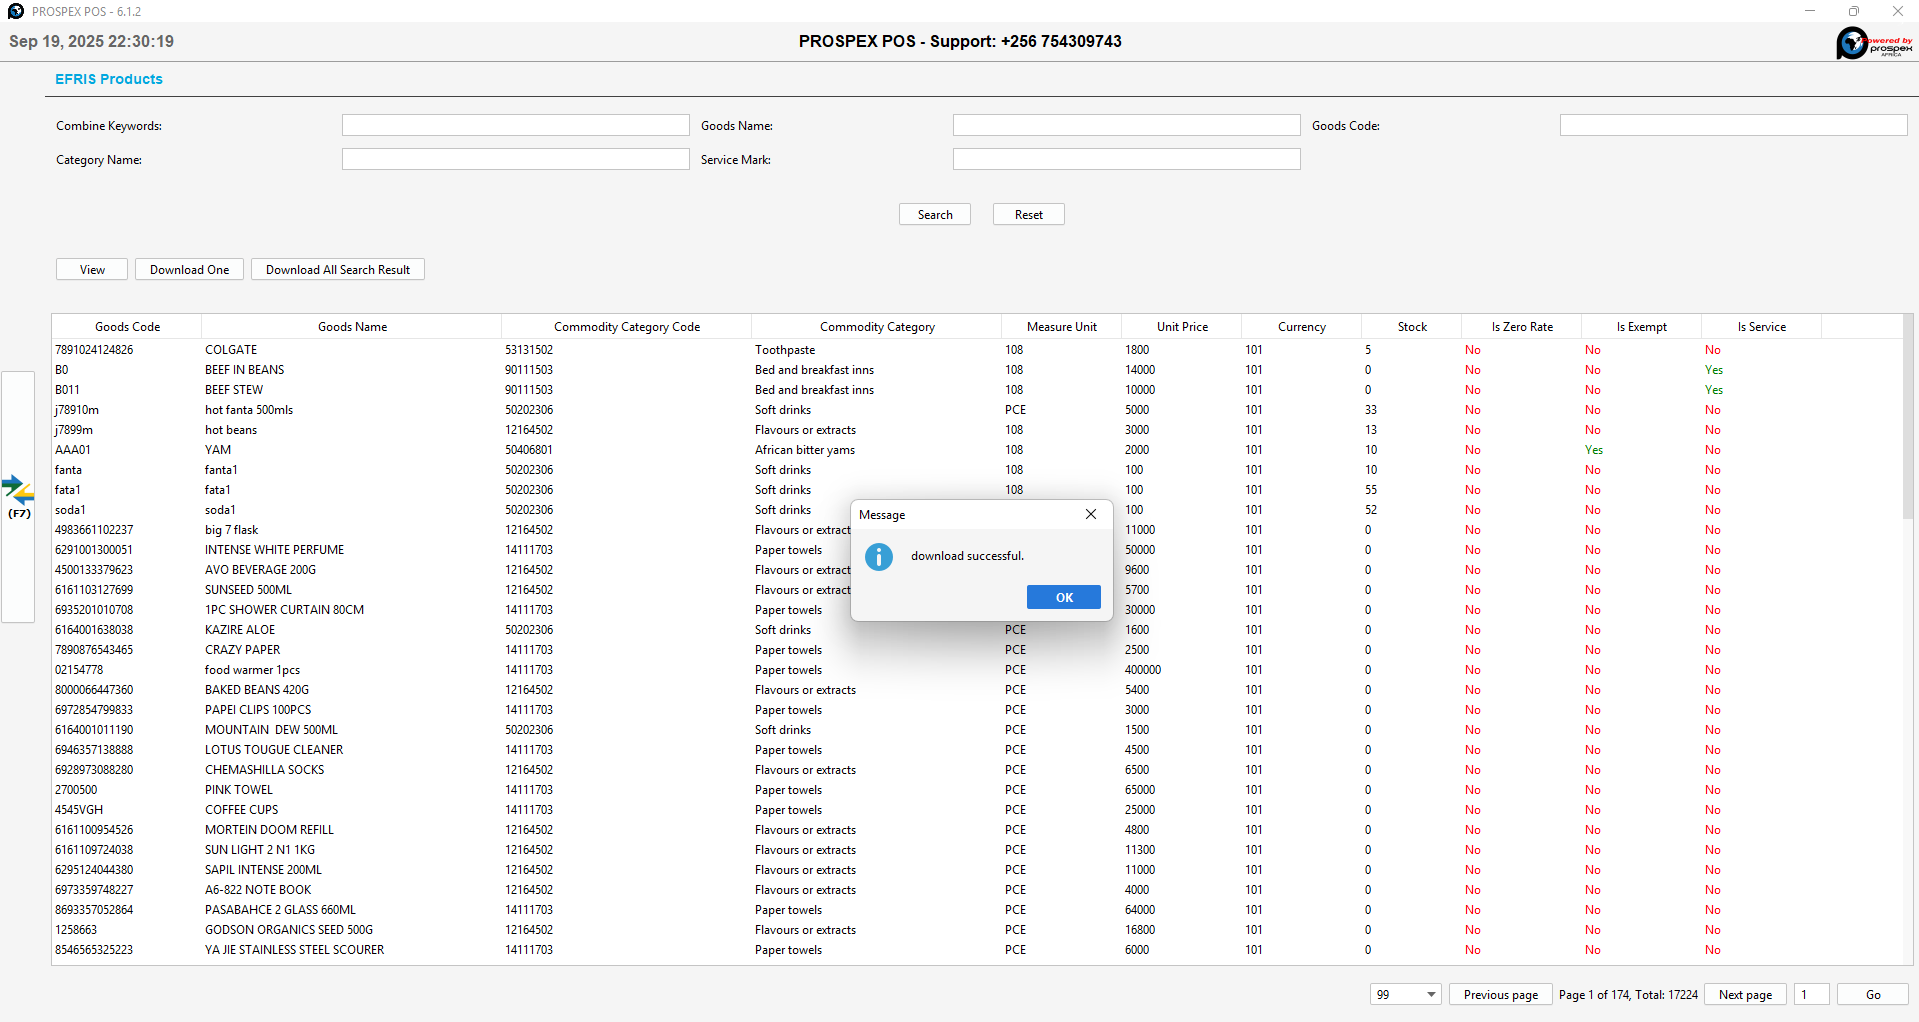The image size is (1919, 1022).
Task: Reset the search filters
Action: pos(1028,214)
